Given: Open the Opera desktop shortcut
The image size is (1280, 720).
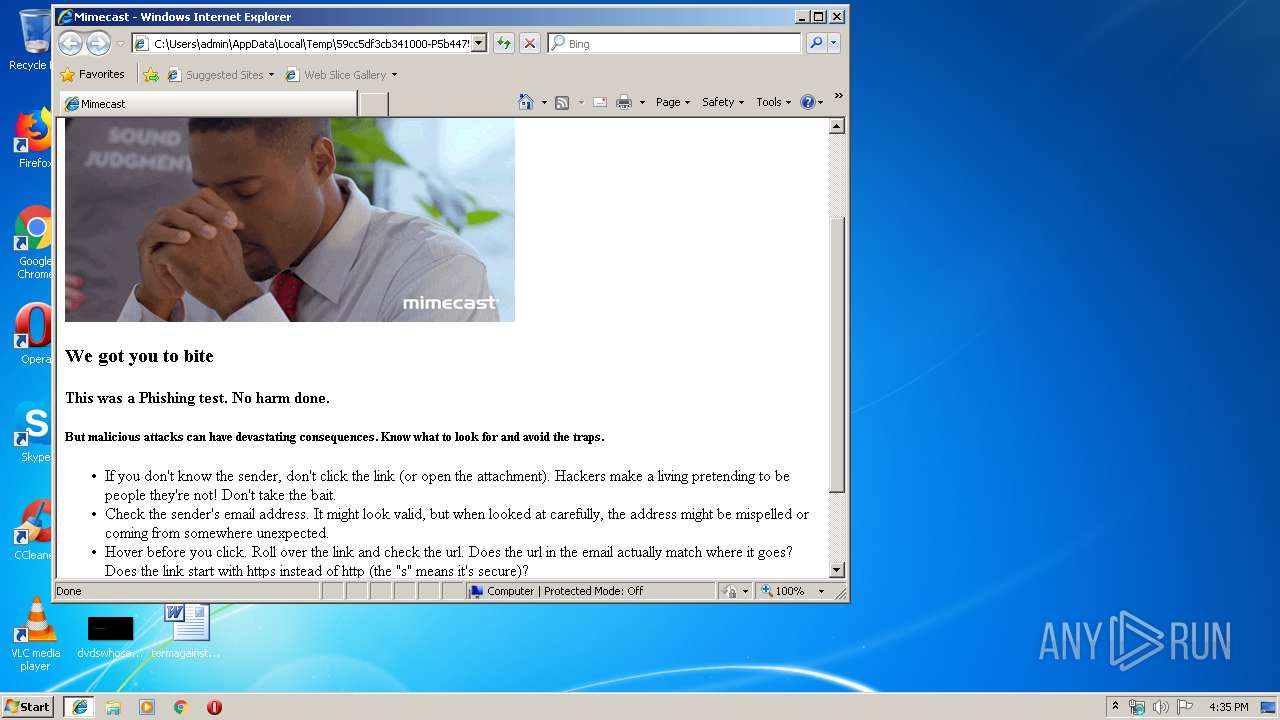Looking at the screenshot, I should click(34, 333).
